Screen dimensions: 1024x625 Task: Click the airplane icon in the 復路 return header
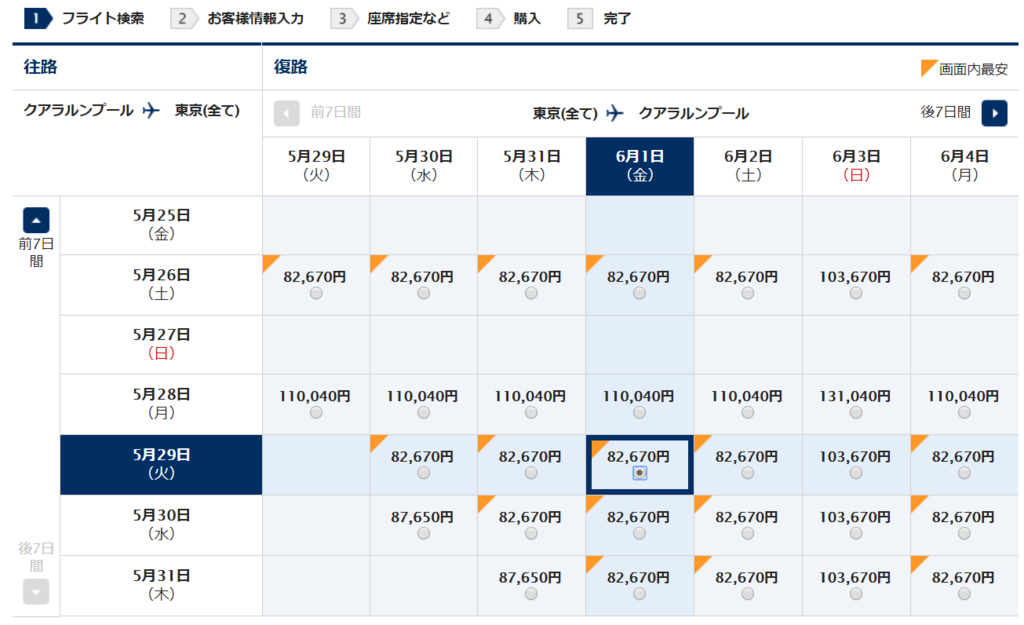tap(615, 113)
